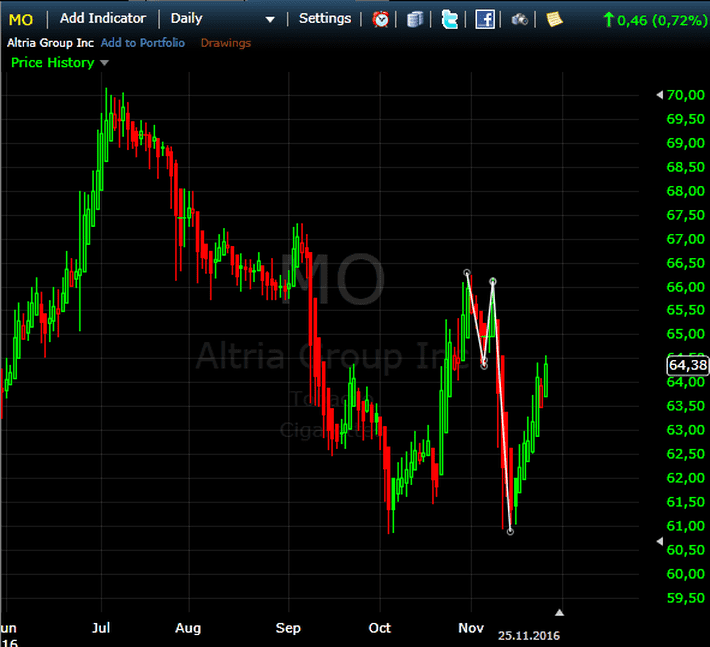Click the 62,00 price axis label
710x647 pixels.
(x=686, y=478)
